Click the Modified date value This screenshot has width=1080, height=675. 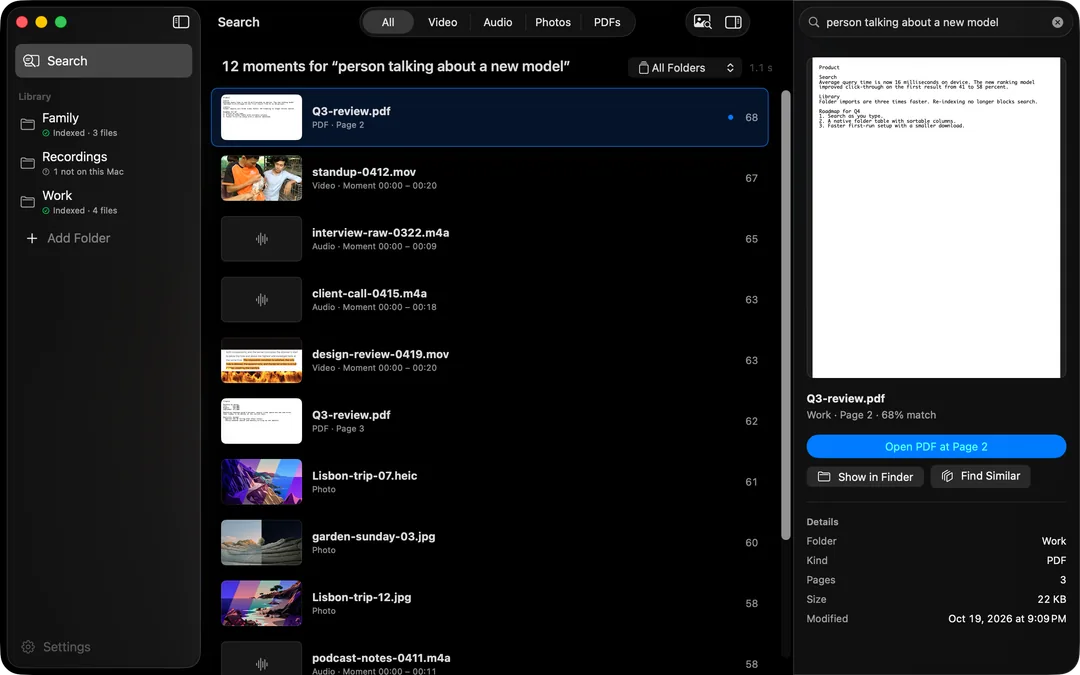tap(1007, 619)
